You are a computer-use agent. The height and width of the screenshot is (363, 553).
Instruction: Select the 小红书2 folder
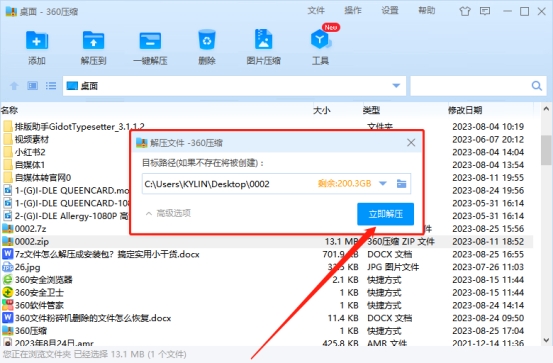coord(30,152)
